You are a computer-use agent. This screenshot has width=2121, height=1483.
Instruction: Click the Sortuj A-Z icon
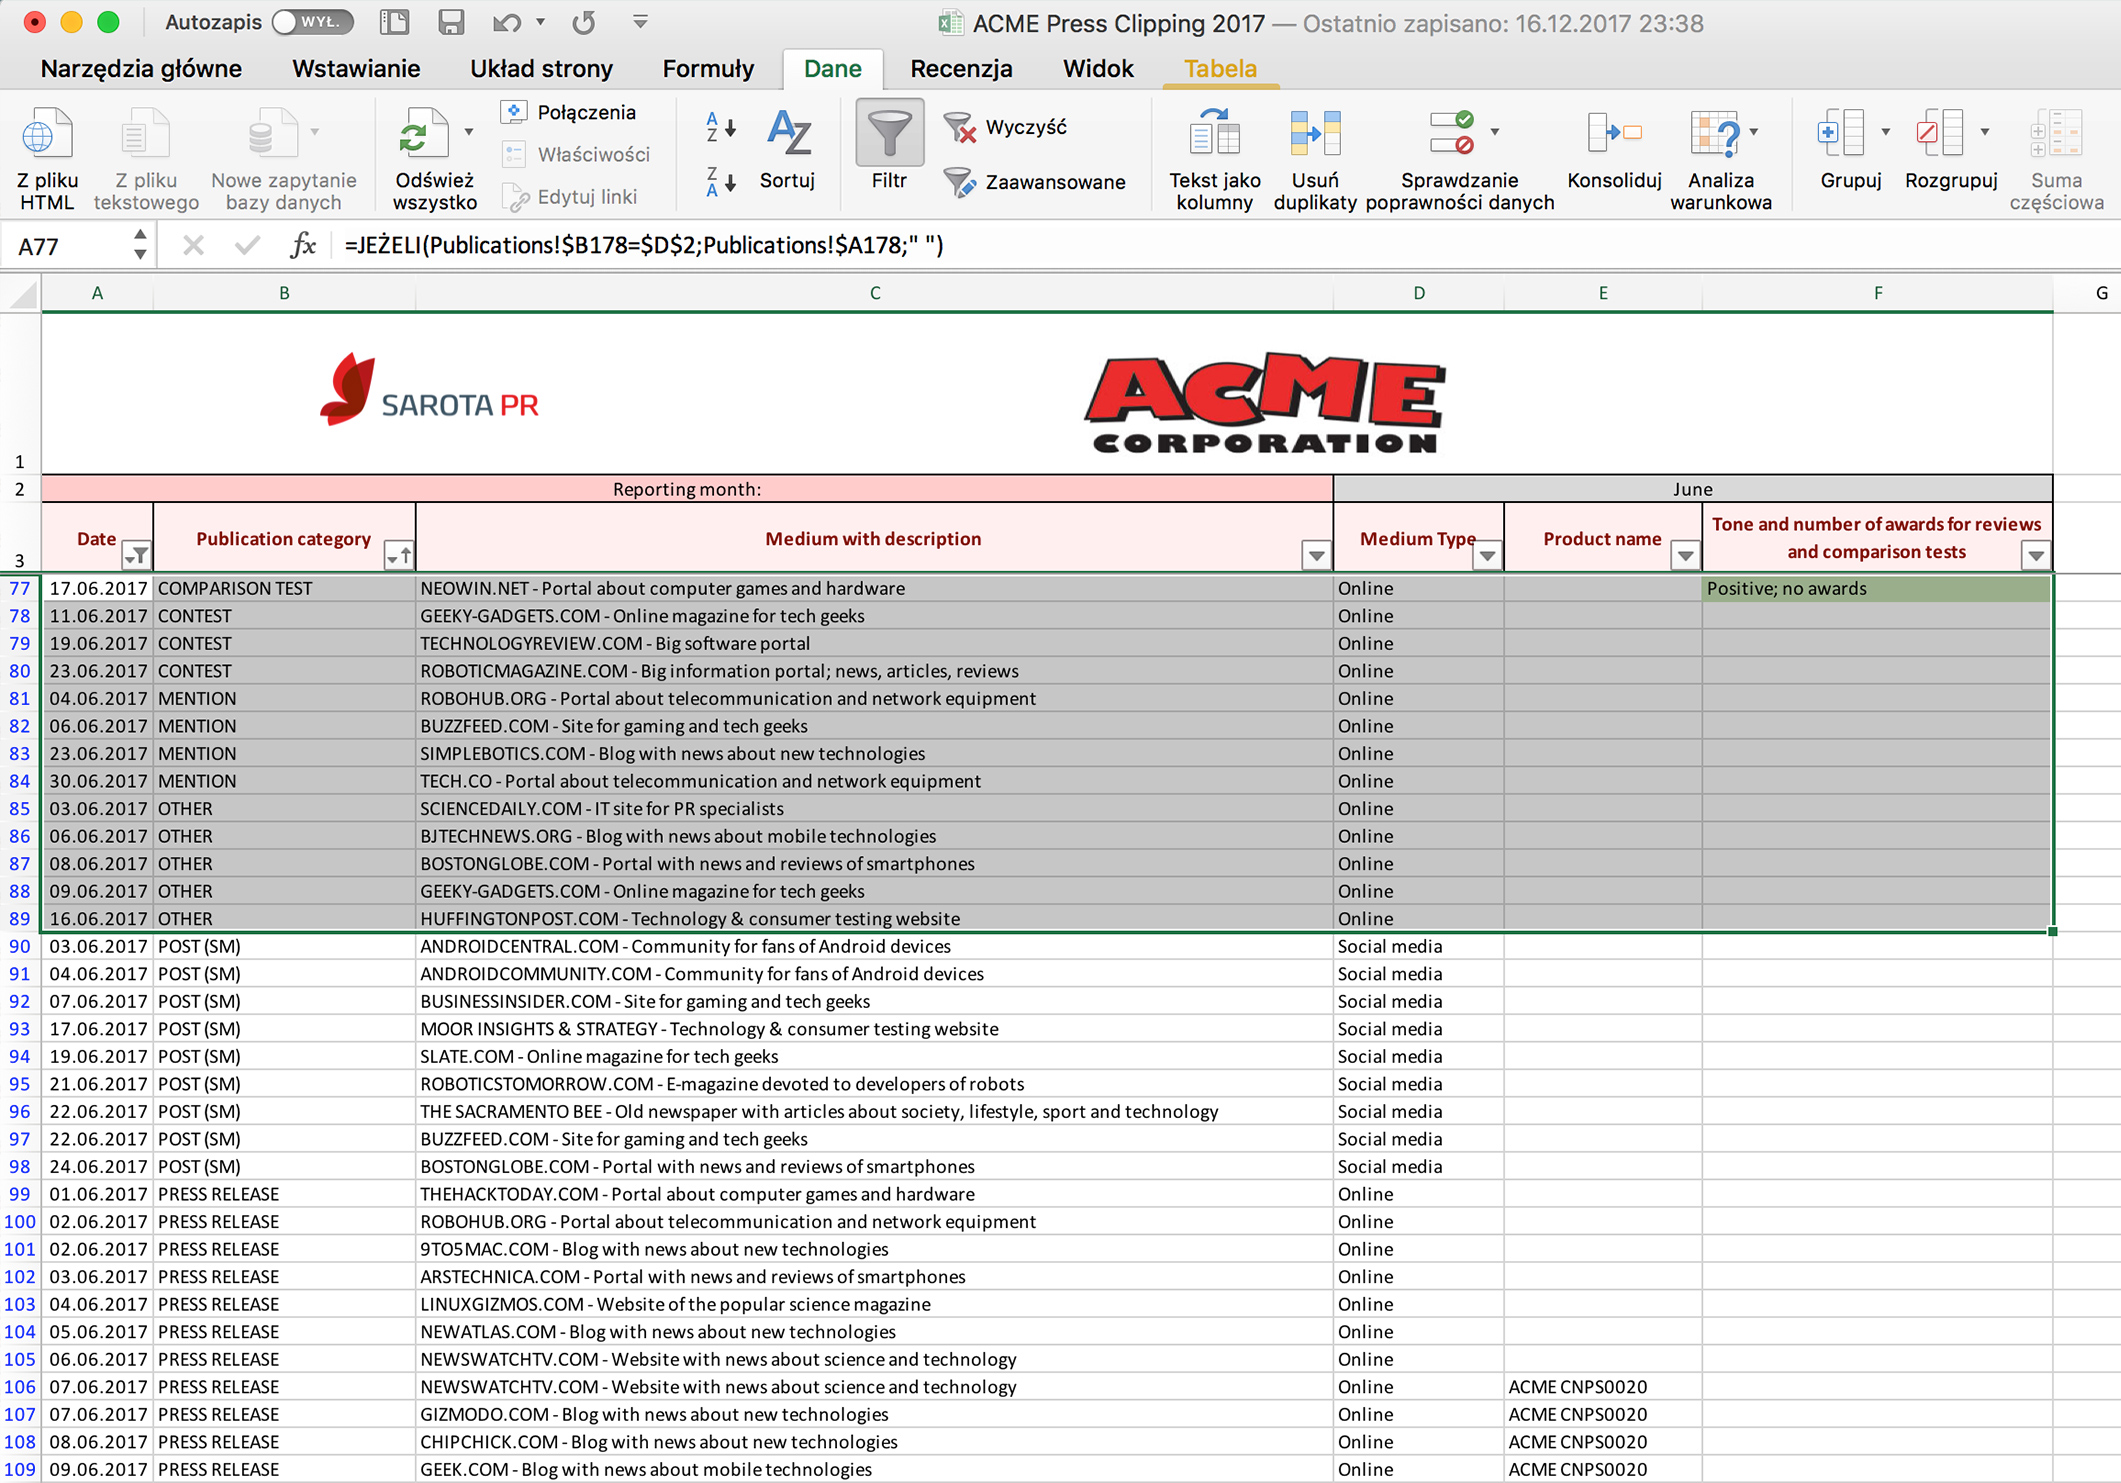click(788, 135)
